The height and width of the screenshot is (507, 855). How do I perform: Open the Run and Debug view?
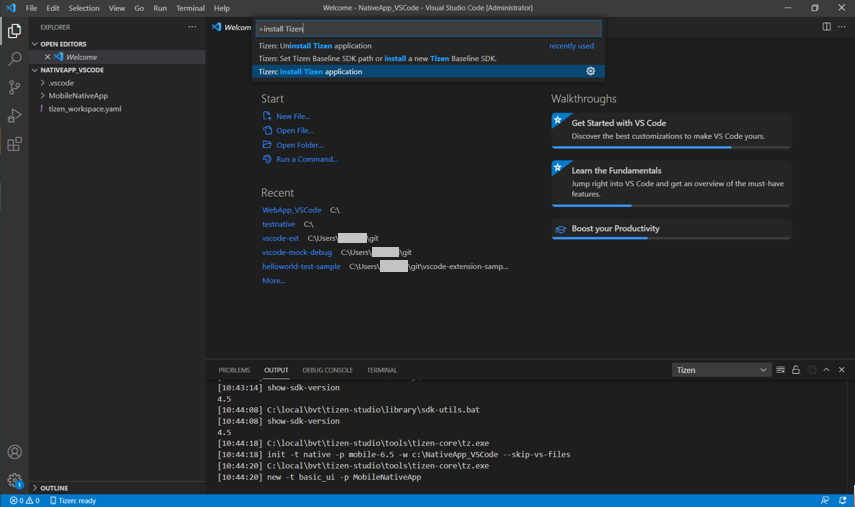[x=14, y=116]
